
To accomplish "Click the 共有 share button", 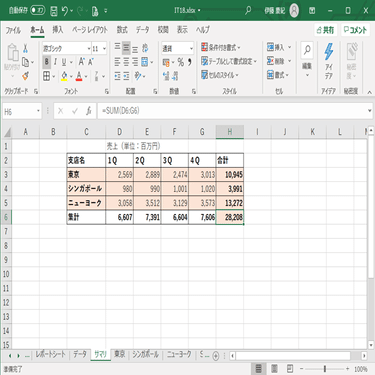I will click(325, 30).
